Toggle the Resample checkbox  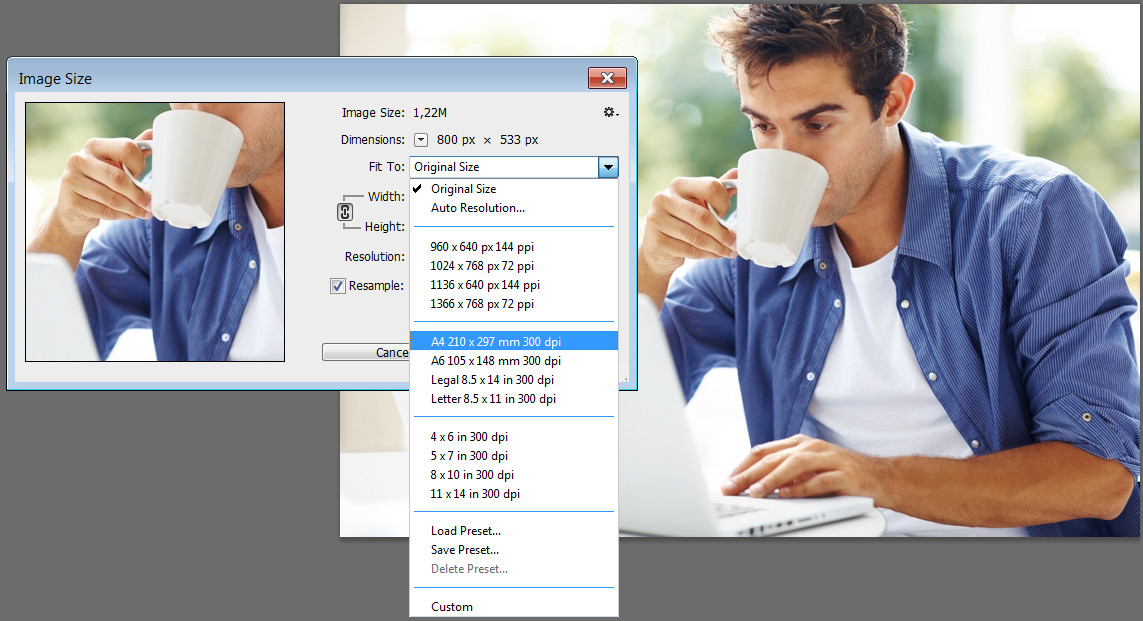(x=338, y=286)
